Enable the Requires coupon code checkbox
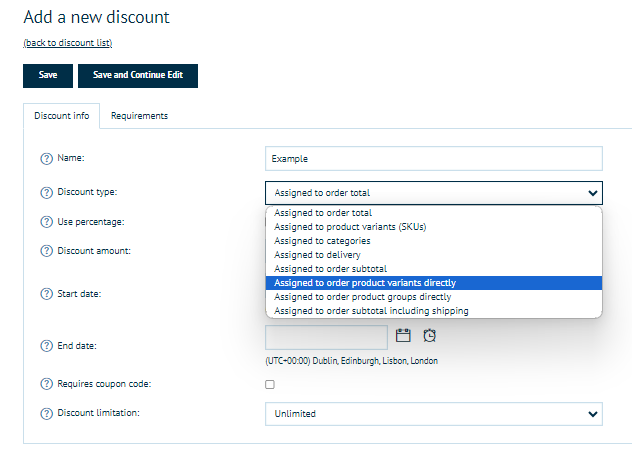The height and width of the screenshot is (460, 632). pyautogui.click(x=270, y=384)
